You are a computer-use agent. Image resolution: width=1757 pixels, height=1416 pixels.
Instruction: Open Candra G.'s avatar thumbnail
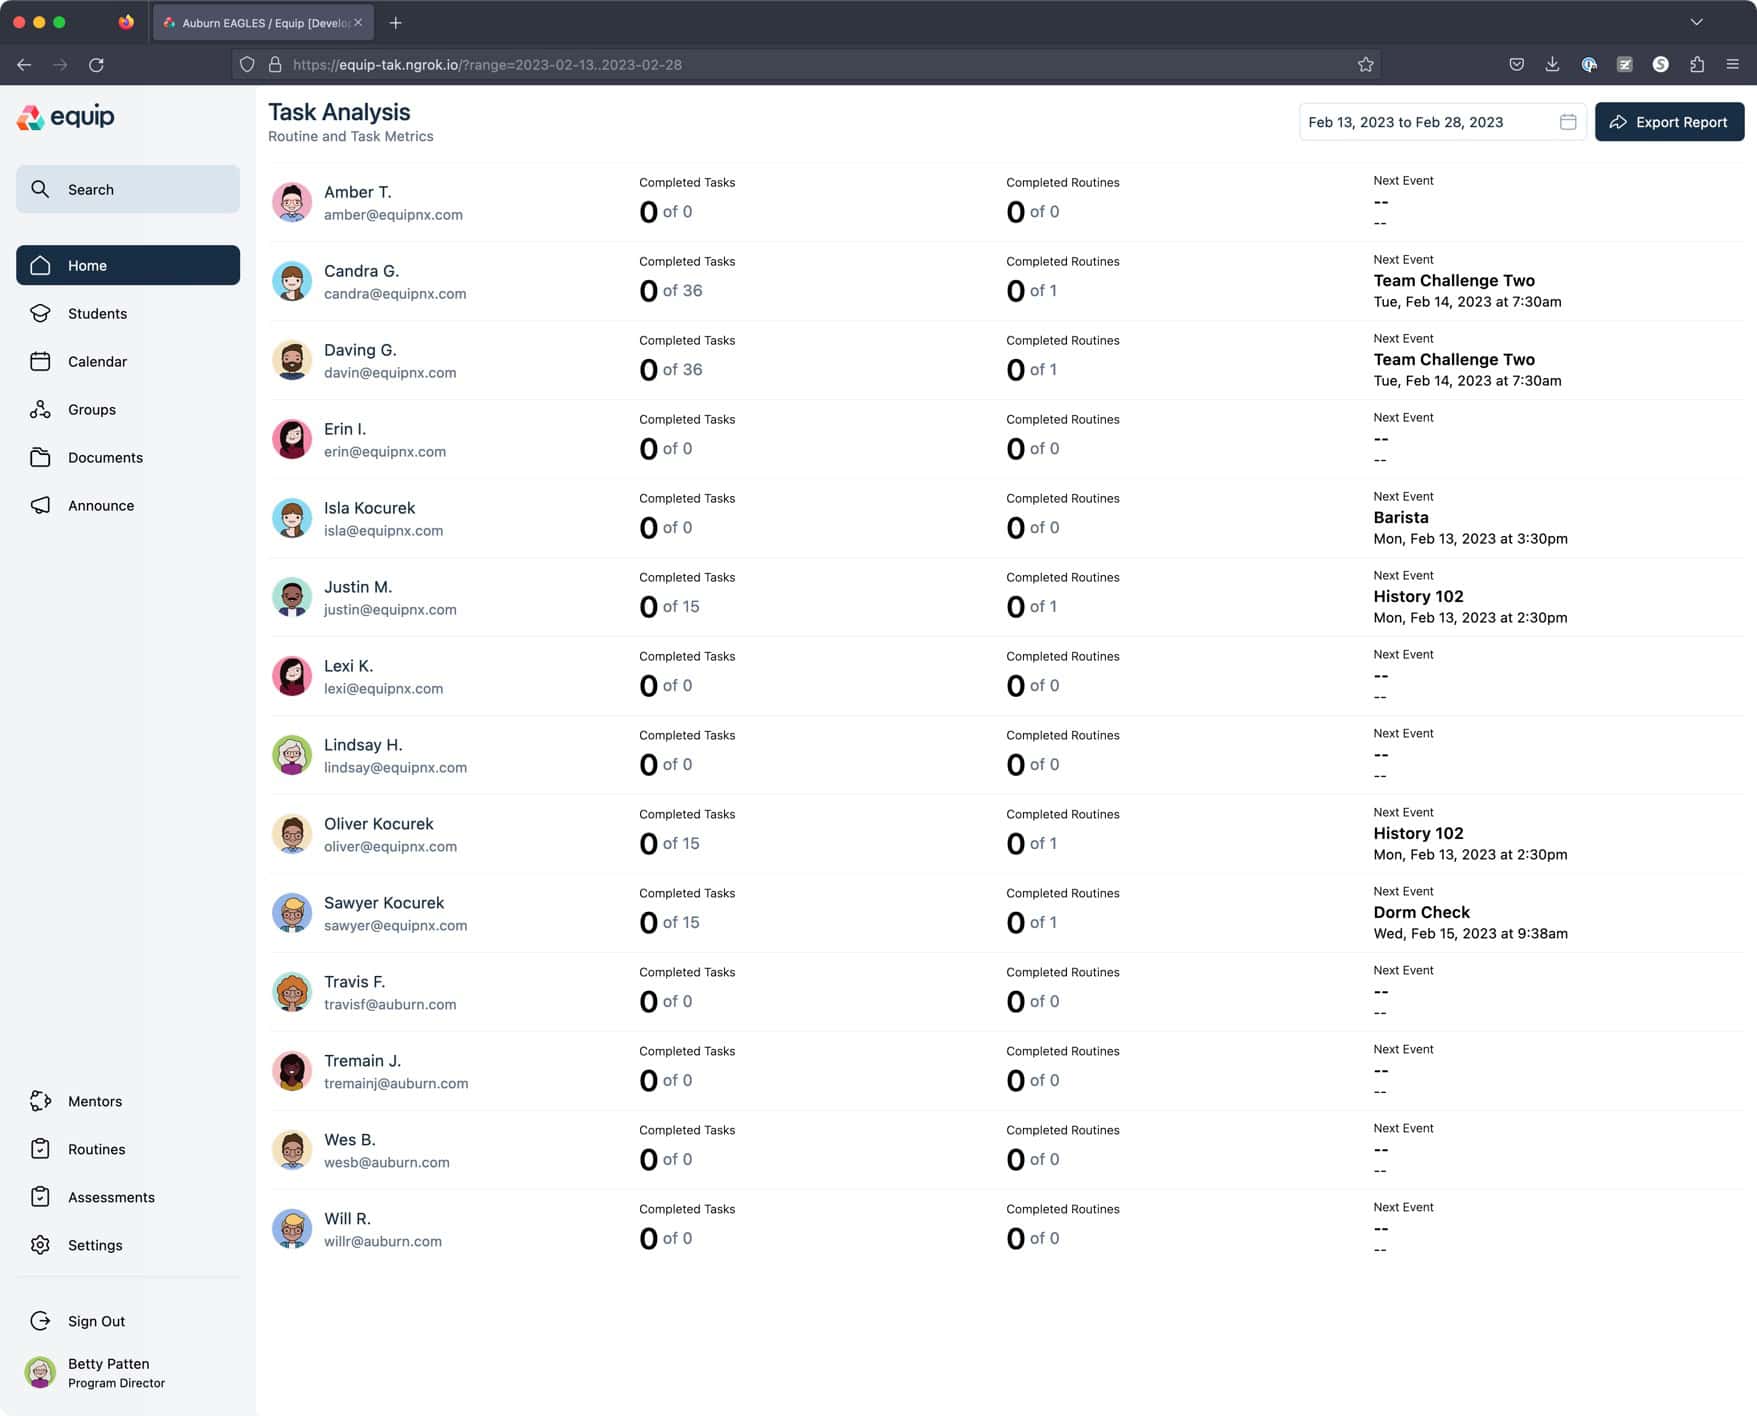click(292, 282)
